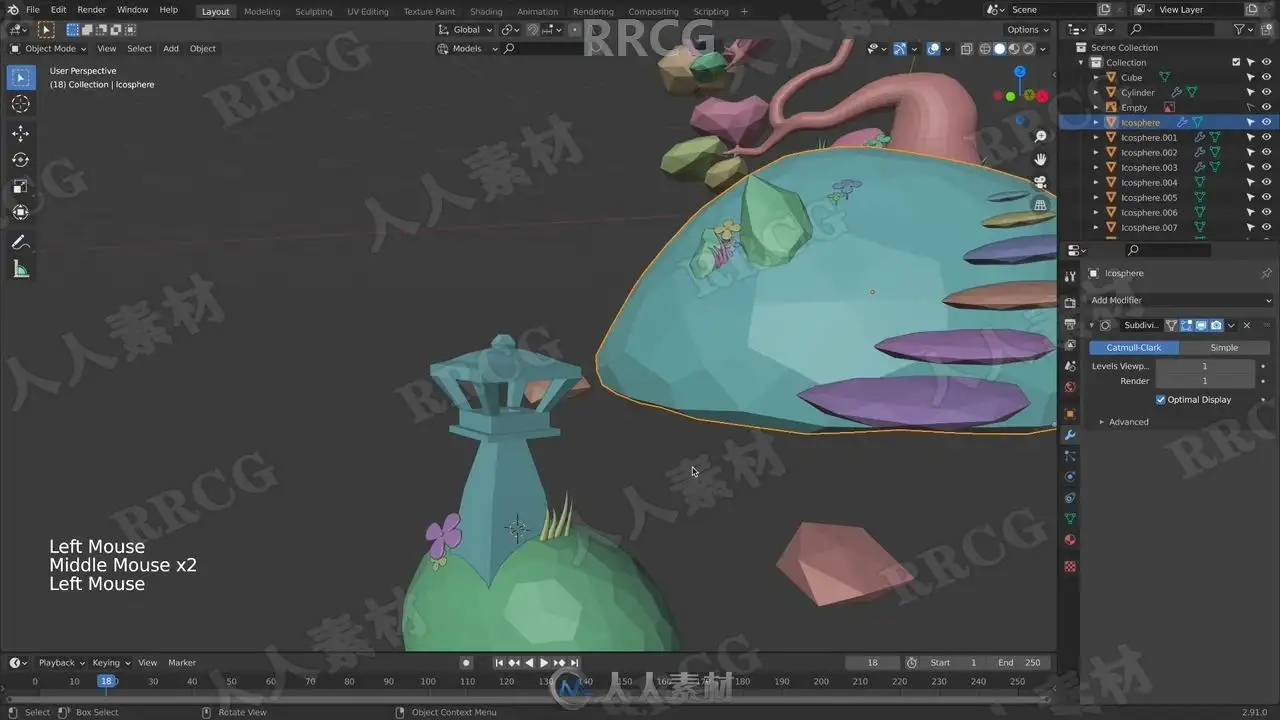Activate the Scale tool
1280x720 pixels.
21,186
